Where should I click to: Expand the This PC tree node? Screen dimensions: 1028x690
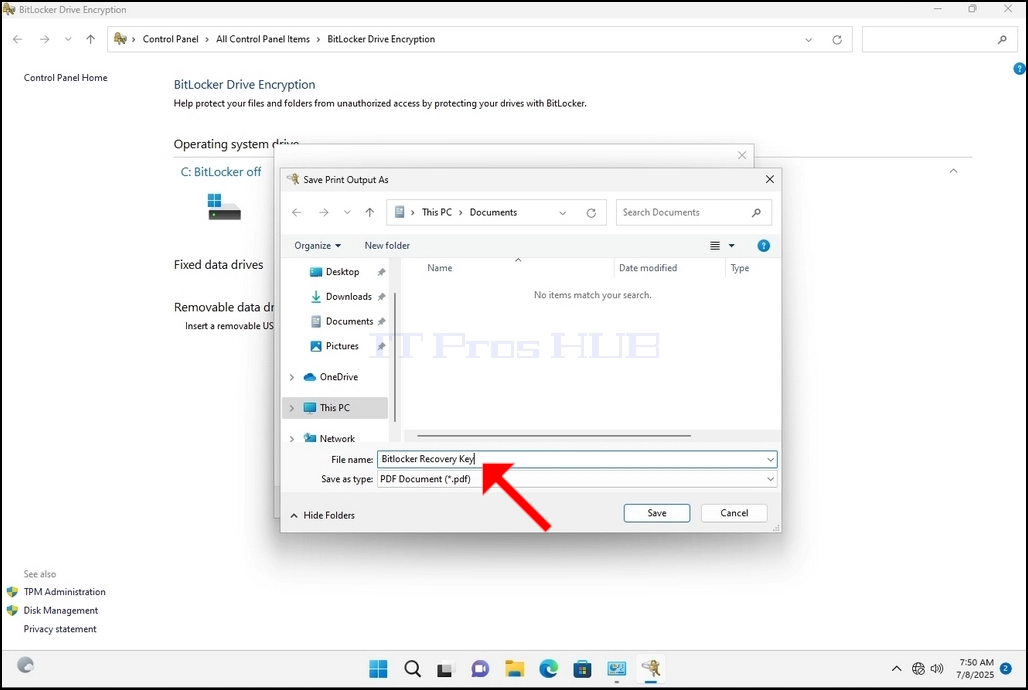(292, 408)
